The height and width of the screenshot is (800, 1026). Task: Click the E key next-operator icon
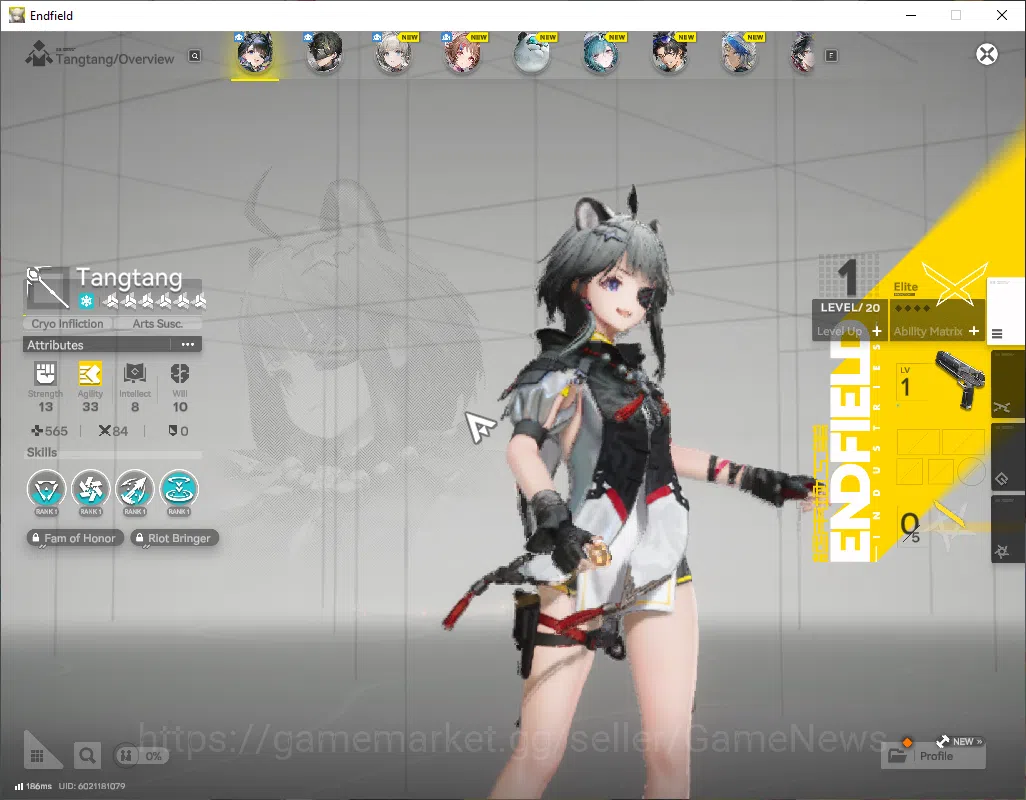(x=831, y=56)
